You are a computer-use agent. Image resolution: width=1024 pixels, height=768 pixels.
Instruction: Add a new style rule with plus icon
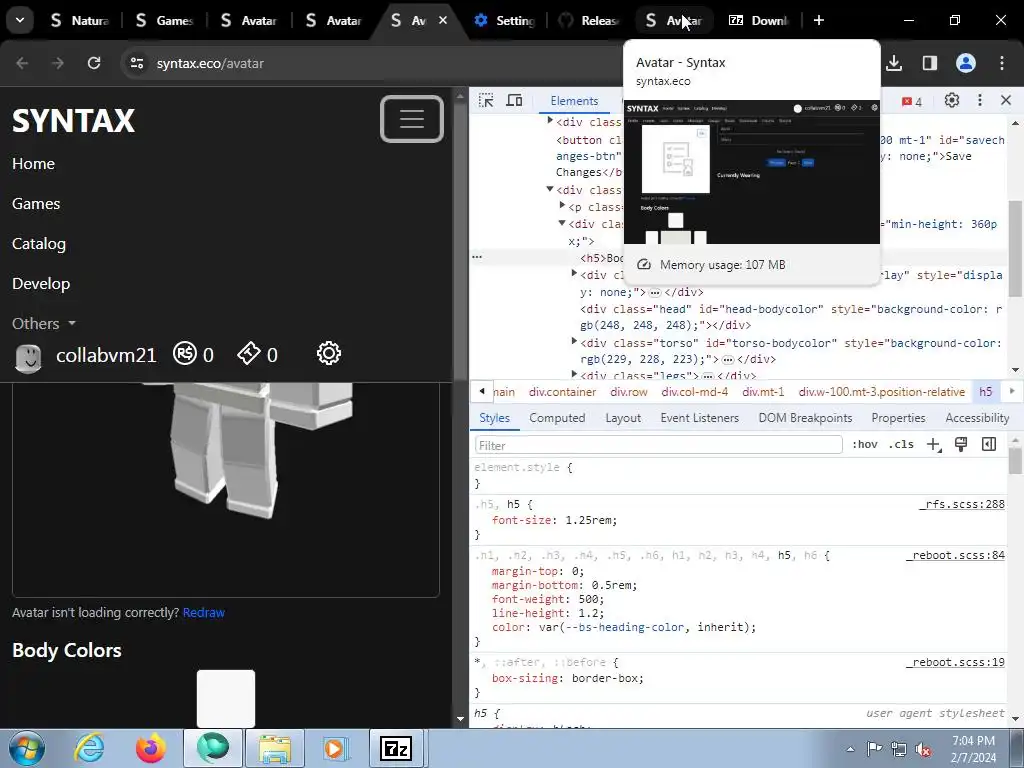point(933,445)
